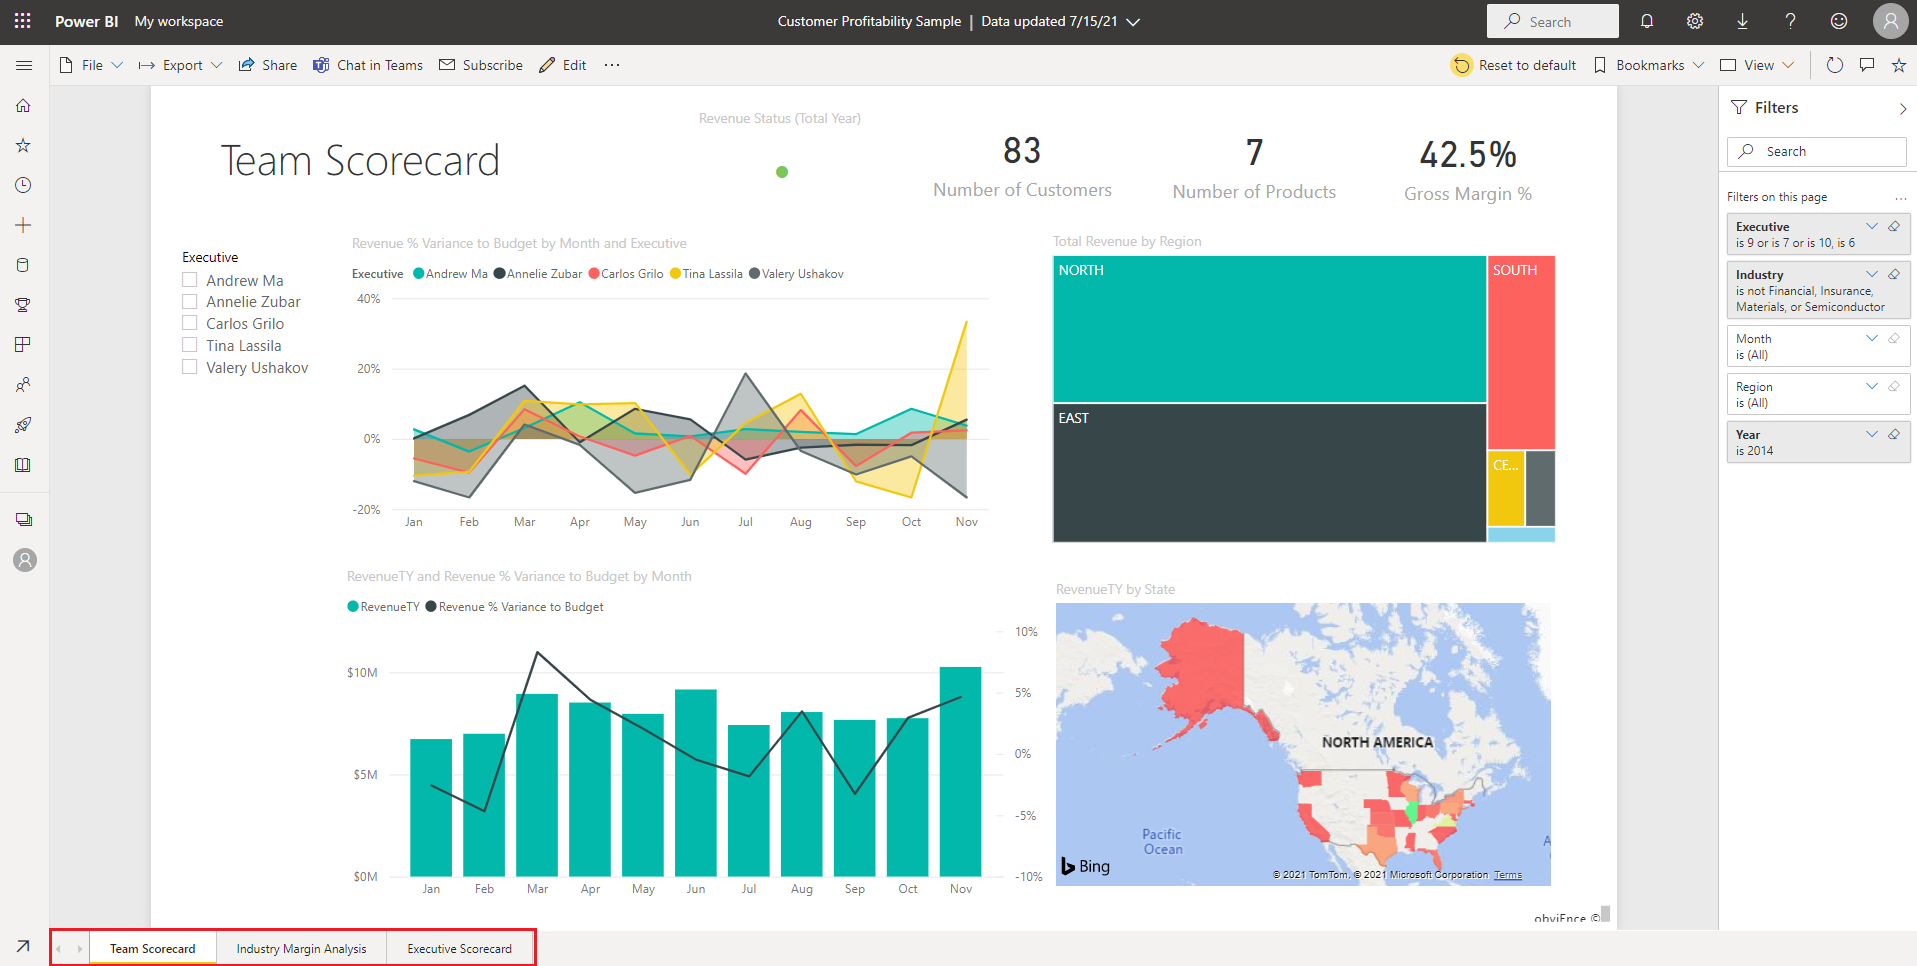Favorite this report with star icon
The width and height of the screenshot is (1917, 966).
1899,65
